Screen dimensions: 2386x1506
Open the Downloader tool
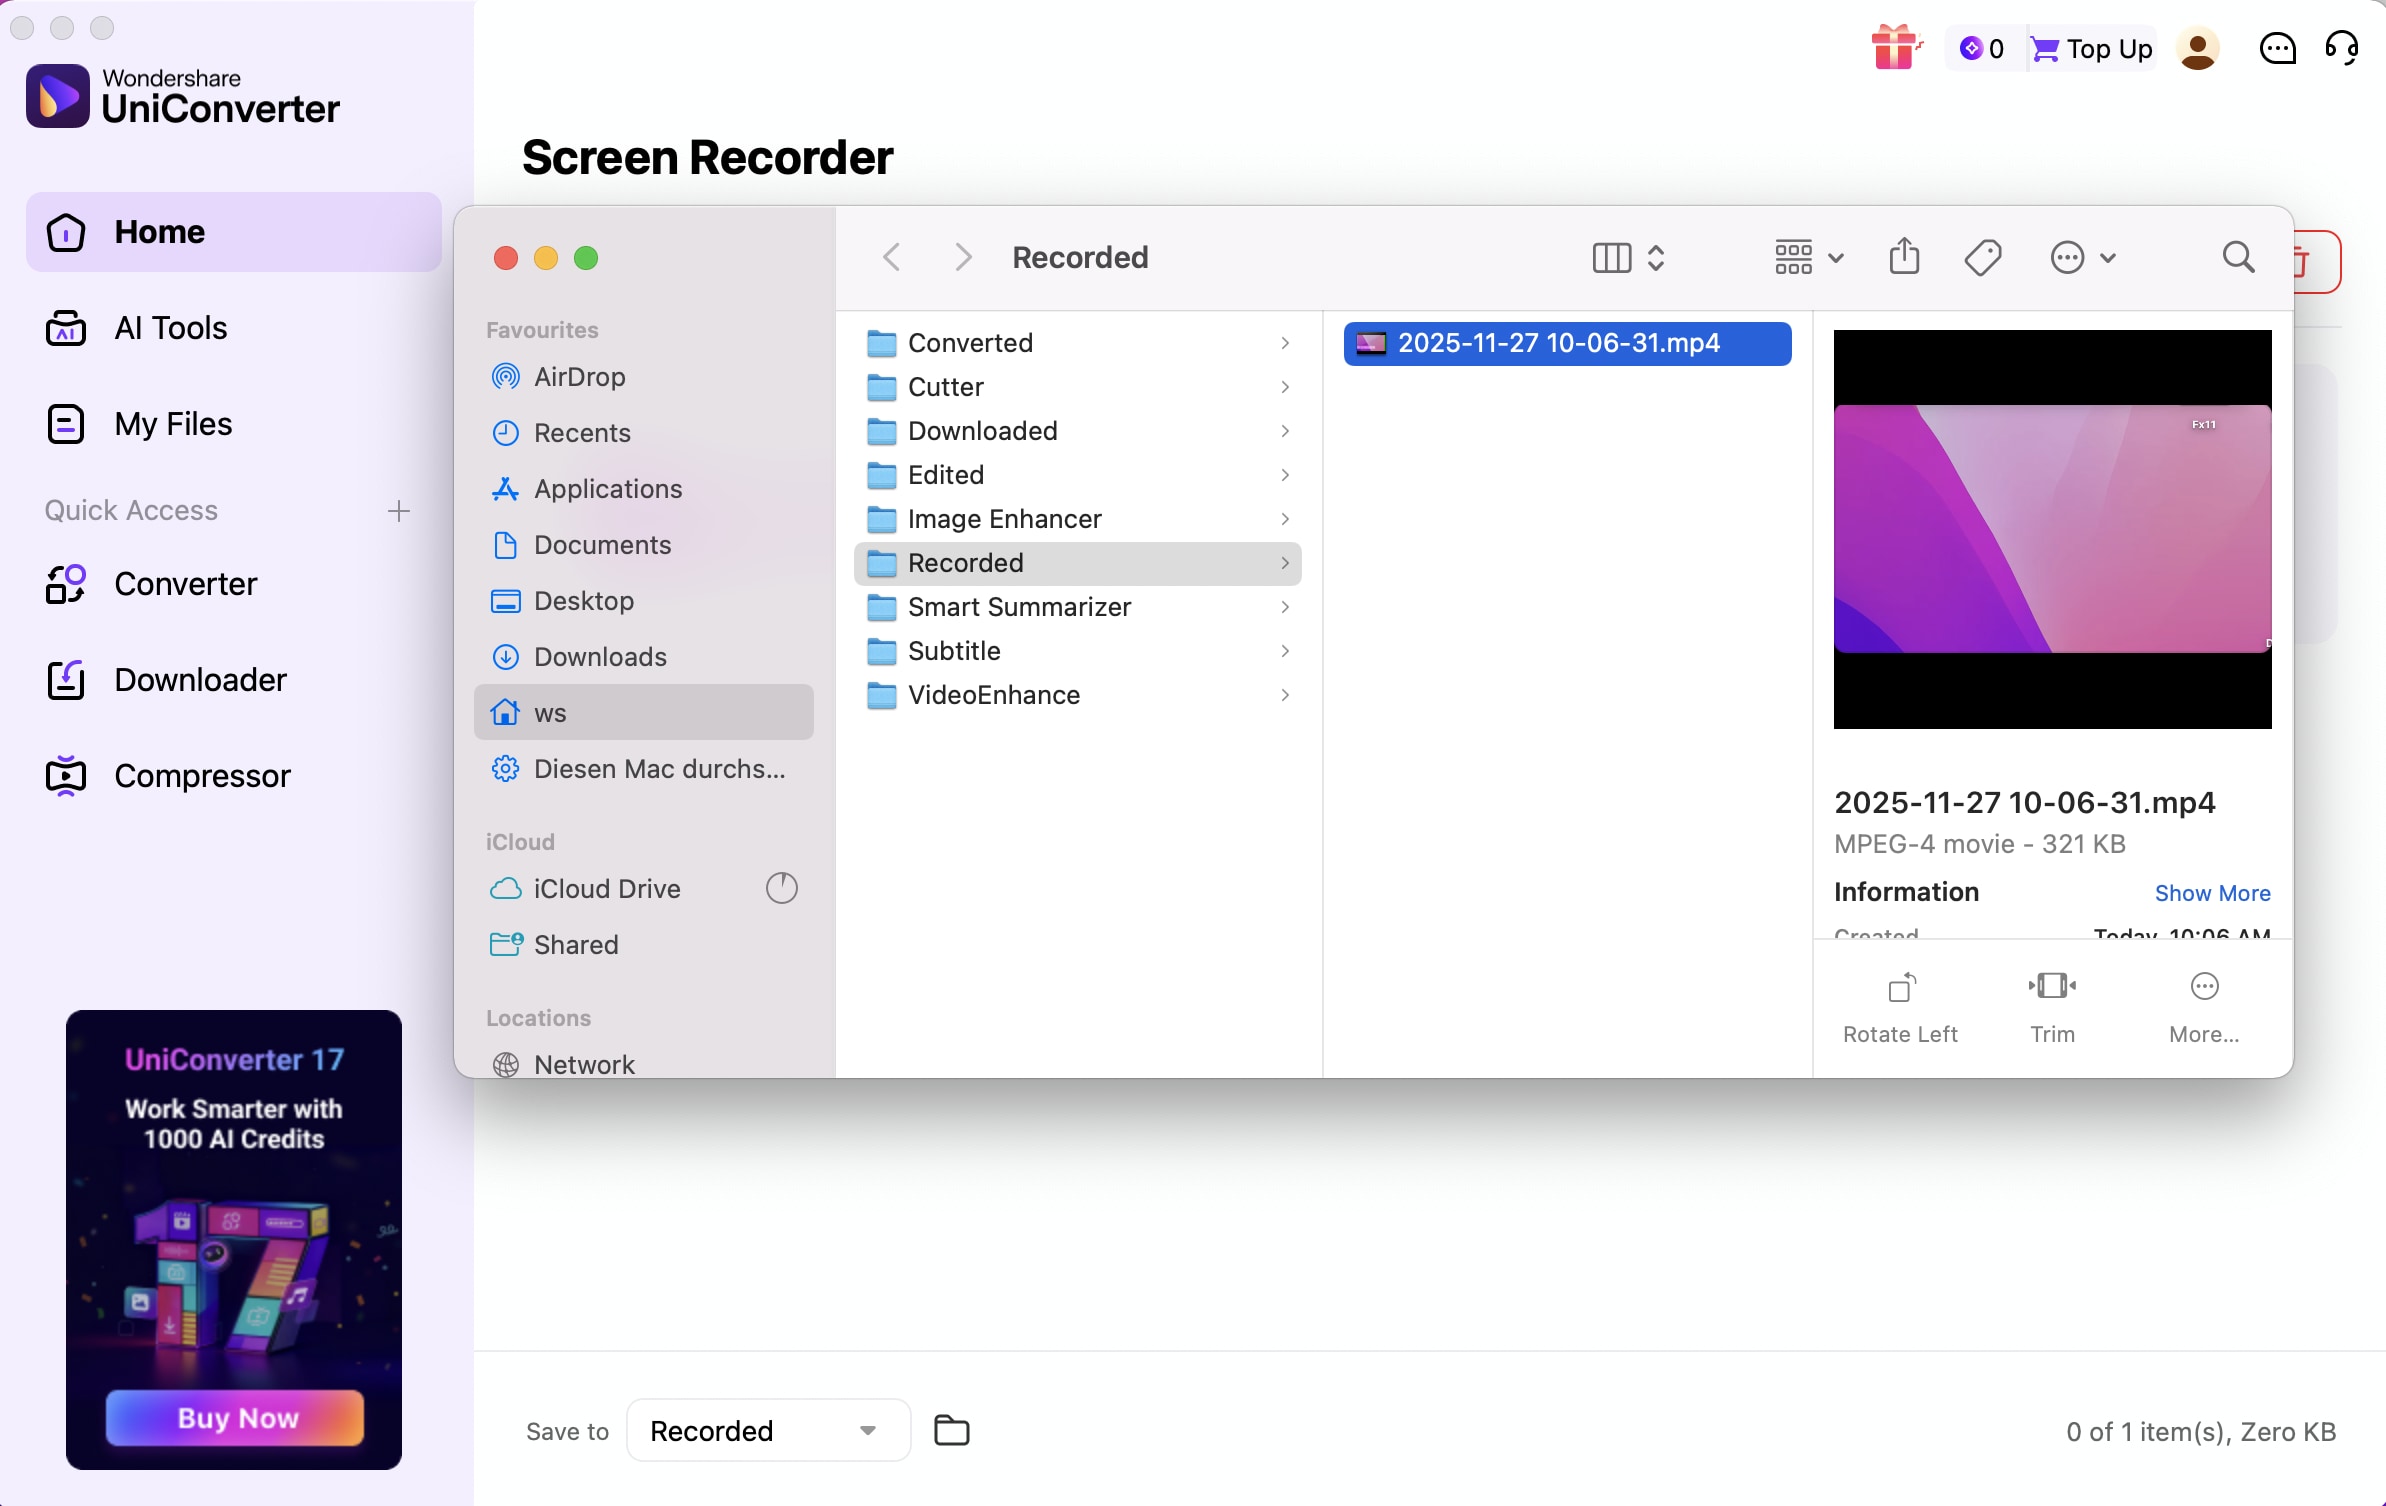point(202,679)
